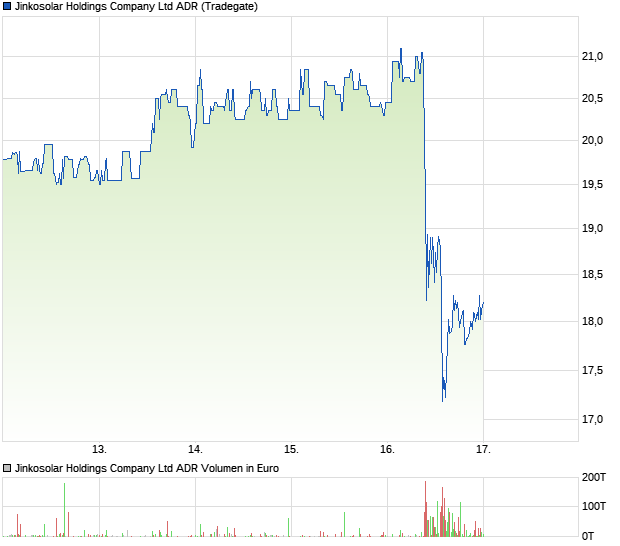Click the tallest green volume bar before the 13th

[x=64, y=510]
